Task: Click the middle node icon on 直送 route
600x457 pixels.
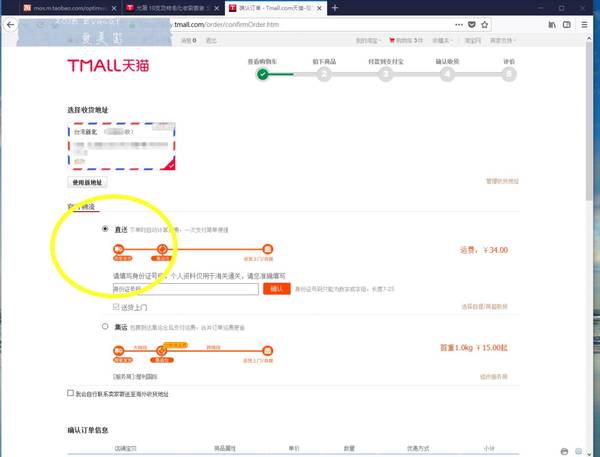Action: (162, 249)
